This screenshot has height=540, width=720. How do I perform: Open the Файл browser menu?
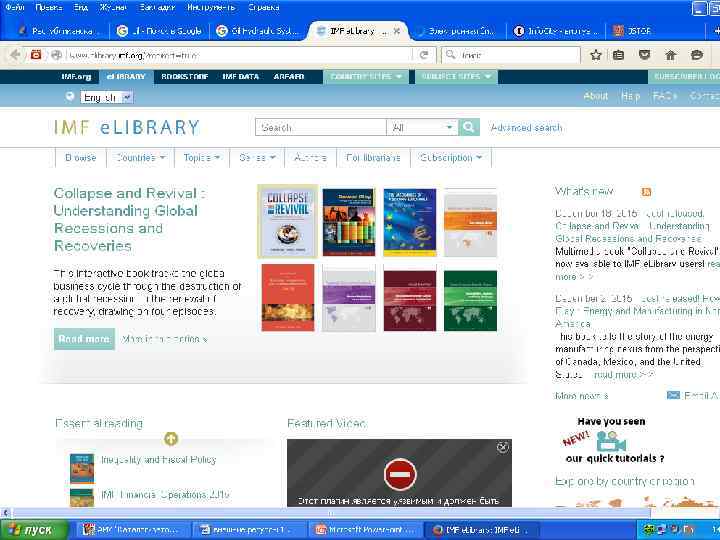click(15, 7)
